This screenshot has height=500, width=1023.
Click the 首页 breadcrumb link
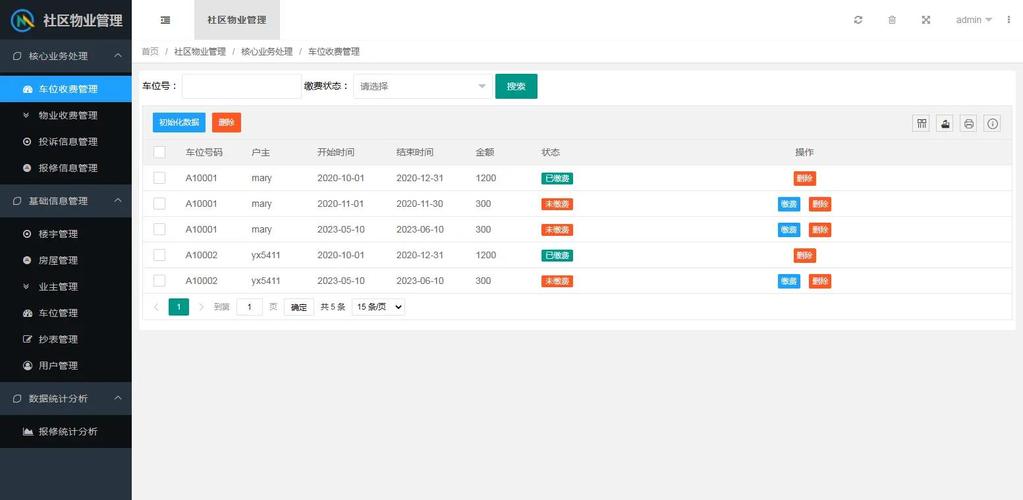pos(150,52)
